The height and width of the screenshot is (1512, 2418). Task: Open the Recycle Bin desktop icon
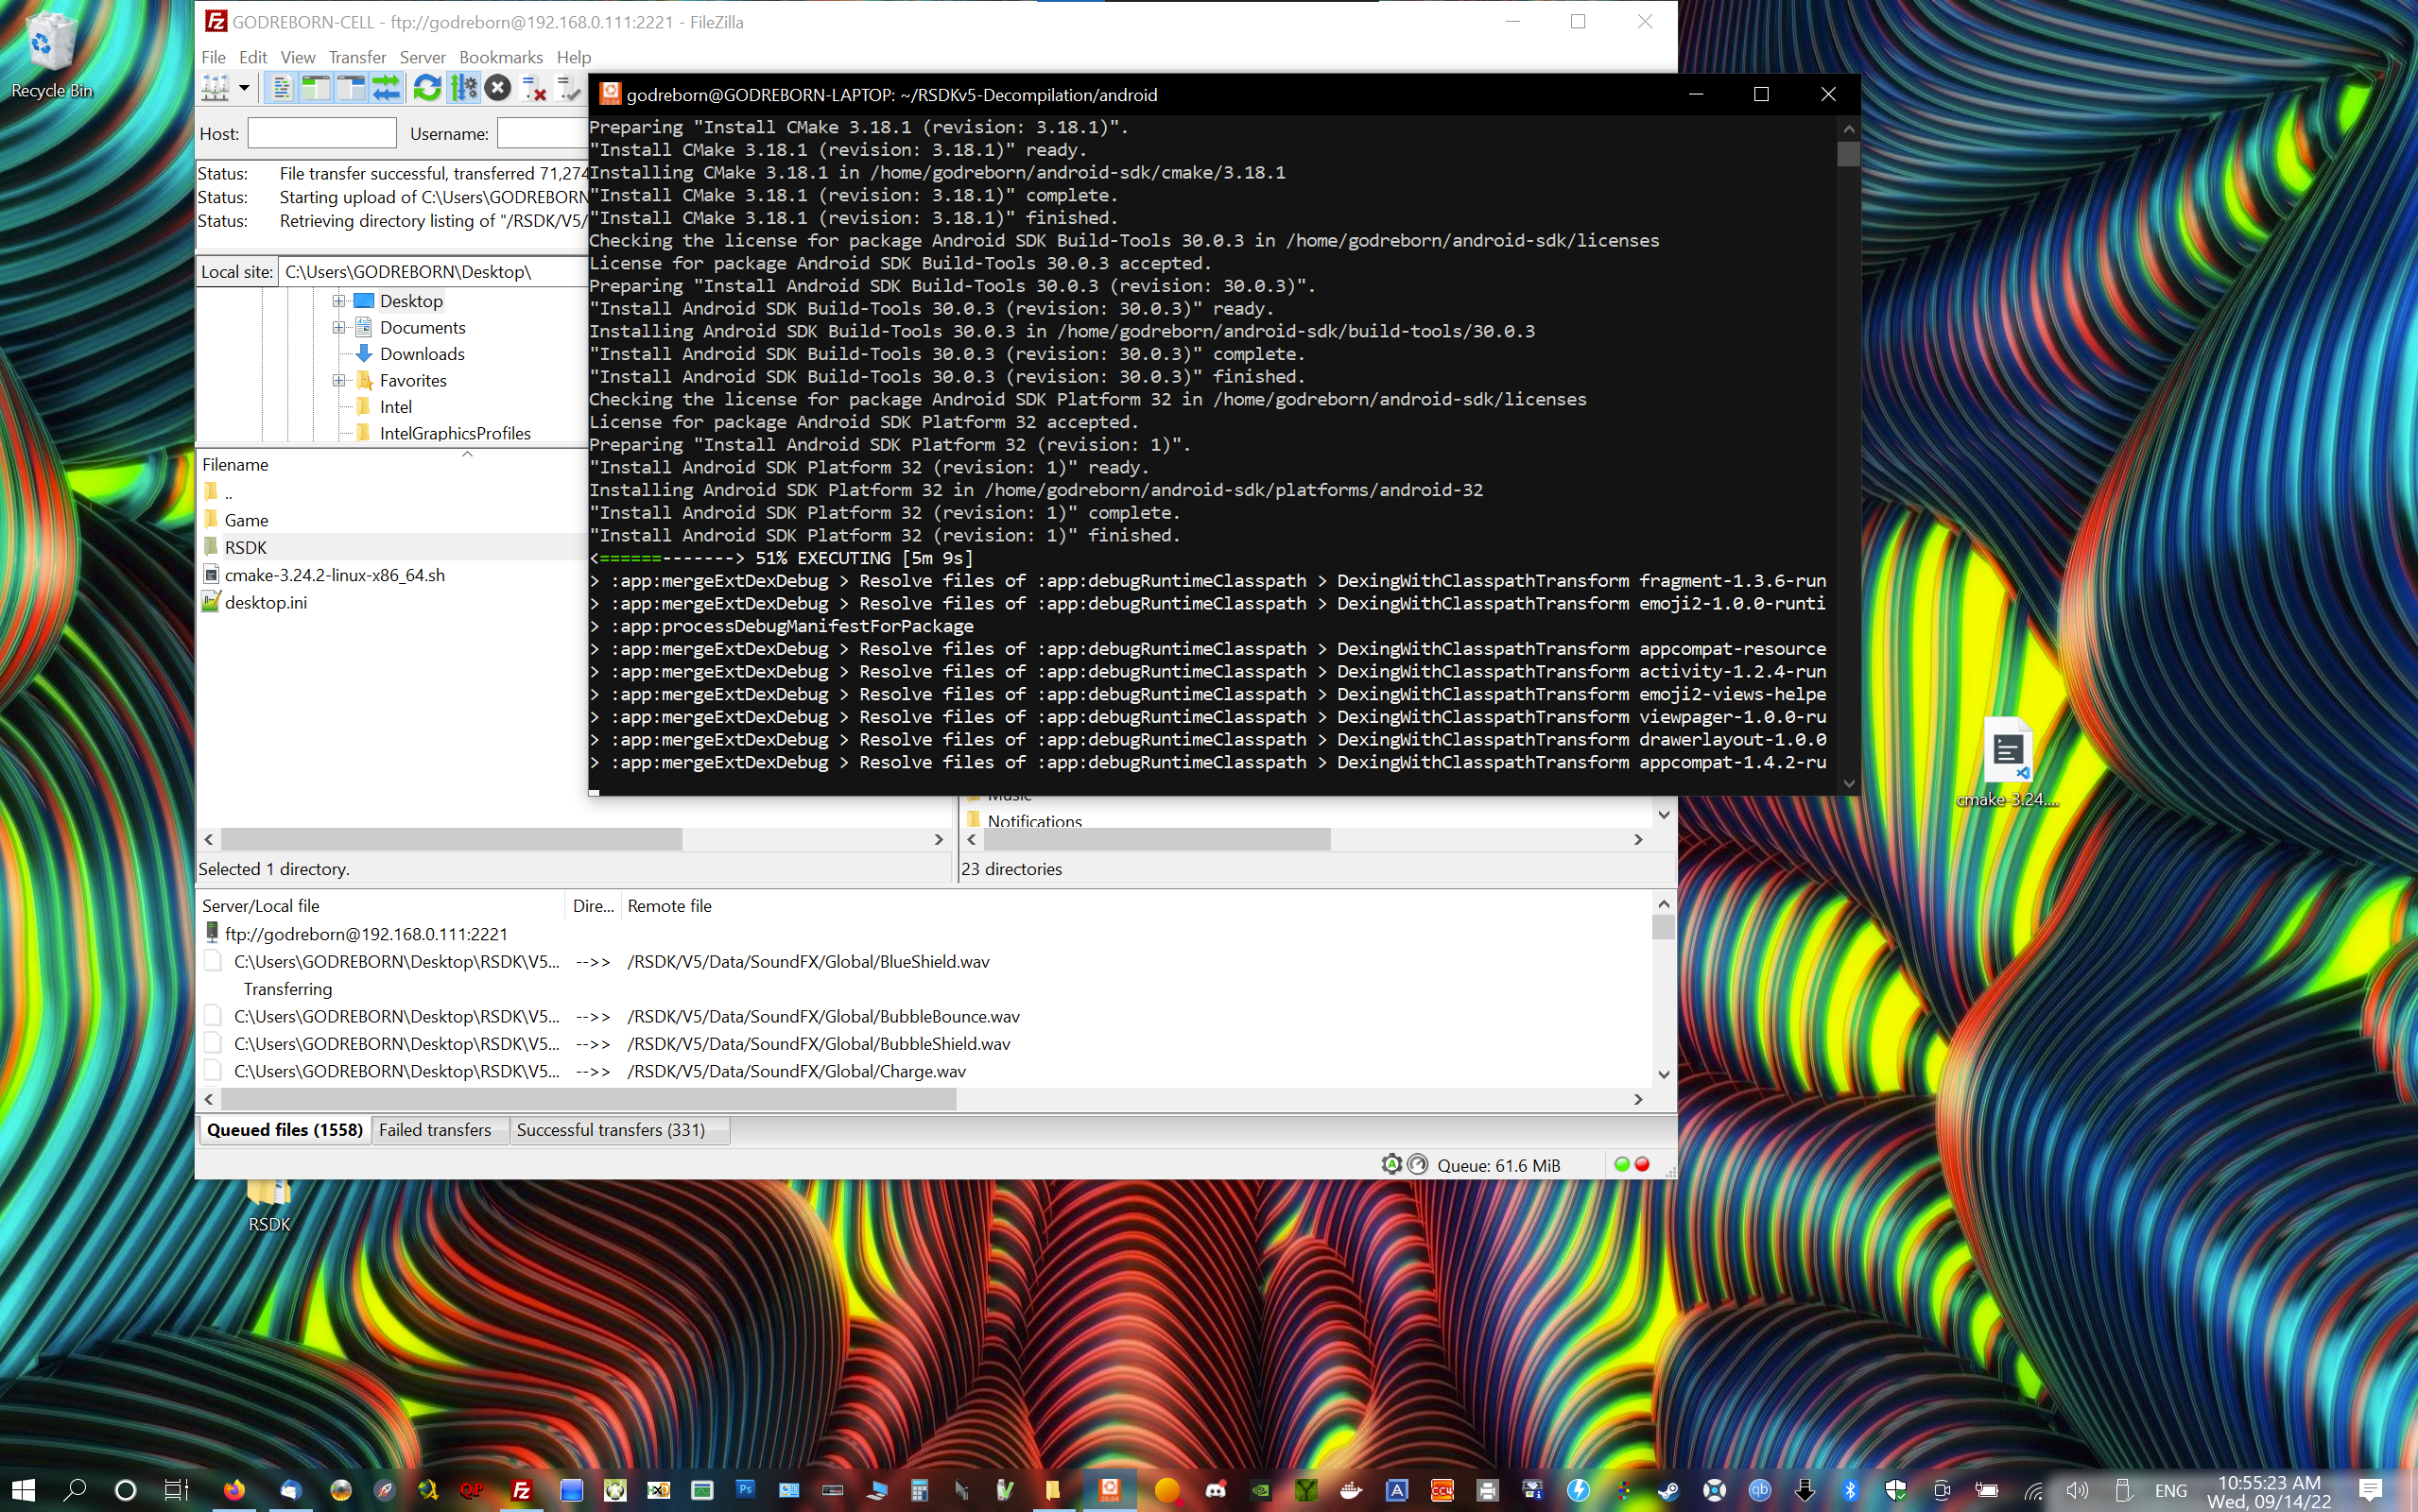click(51, 55)
